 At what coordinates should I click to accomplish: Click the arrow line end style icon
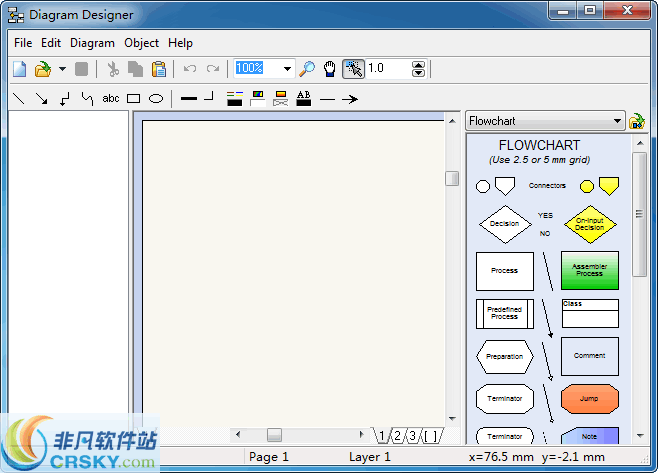(x=350, y=99)
